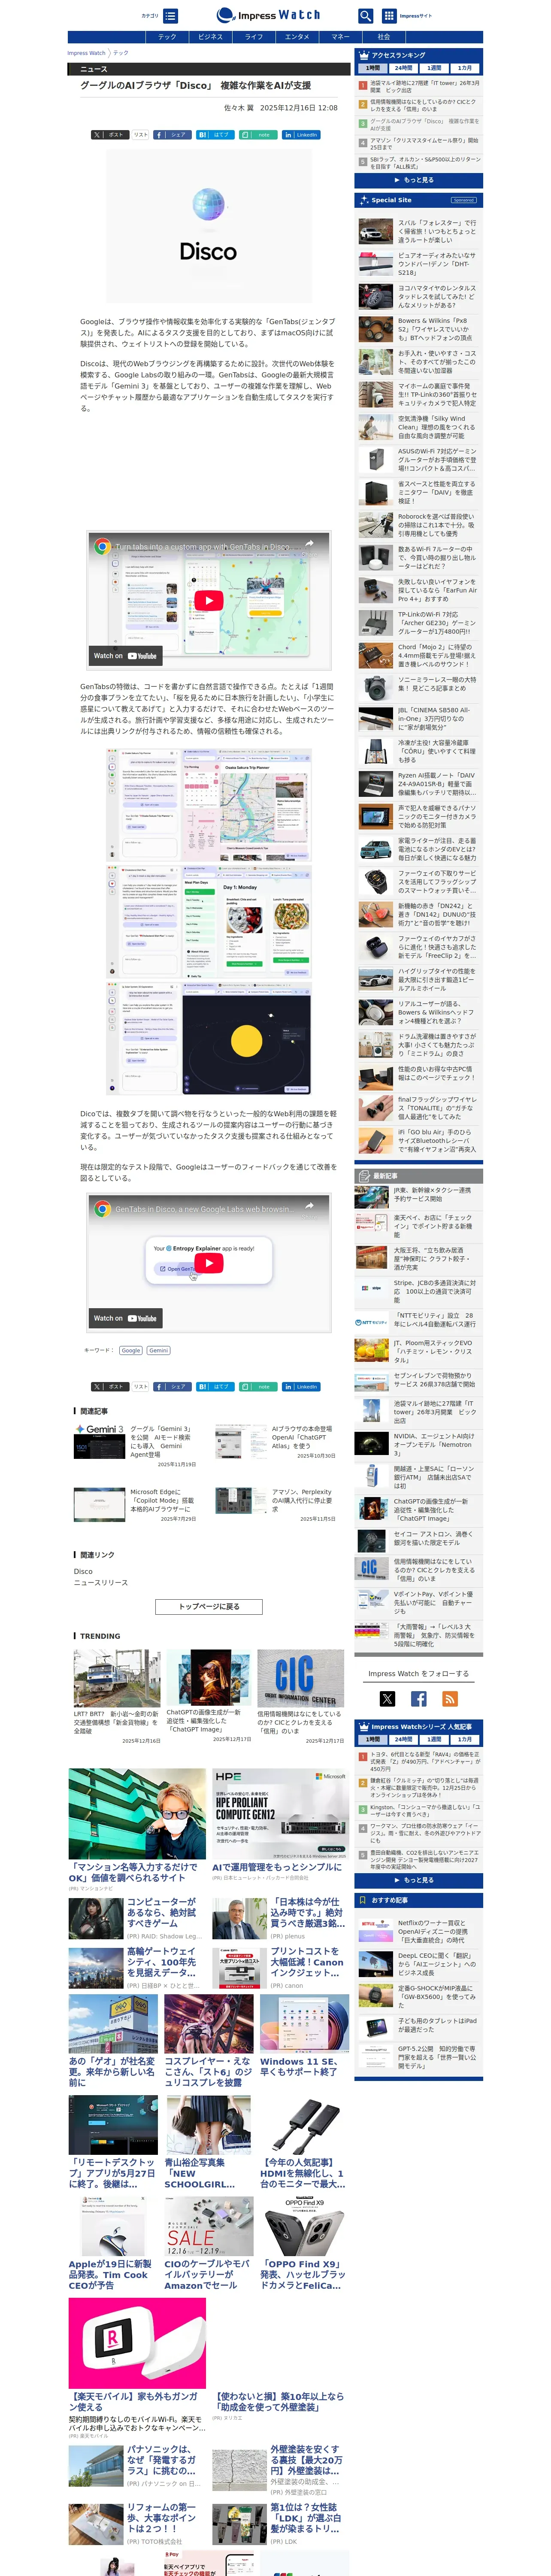
Task: Open the CIC trending article thumbnail
Action: [301, 1677]
